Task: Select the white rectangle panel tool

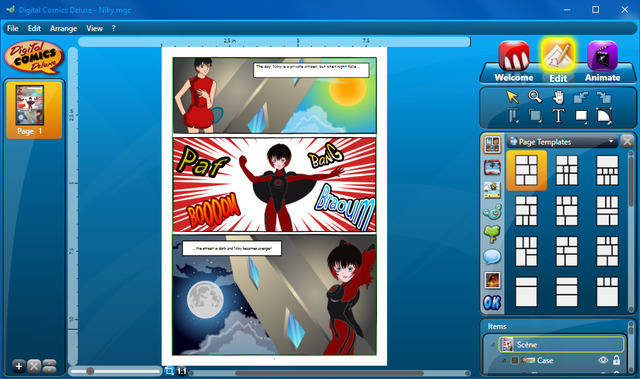Action: 581,116
